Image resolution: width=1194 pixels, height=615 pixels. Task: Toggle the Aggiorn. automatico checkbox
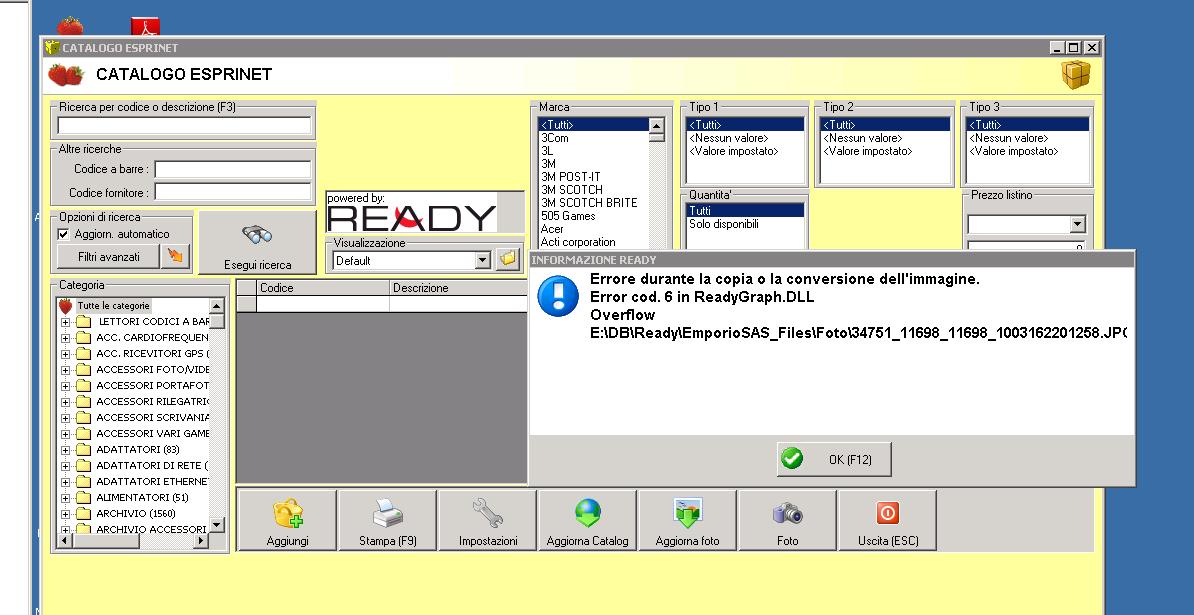click(63, 234)
